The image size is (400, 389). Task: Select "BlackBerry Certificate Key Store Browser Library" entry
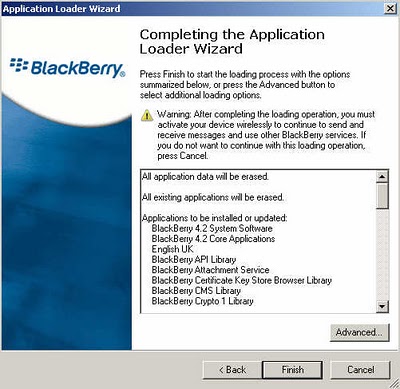click(x=242, y=280)
